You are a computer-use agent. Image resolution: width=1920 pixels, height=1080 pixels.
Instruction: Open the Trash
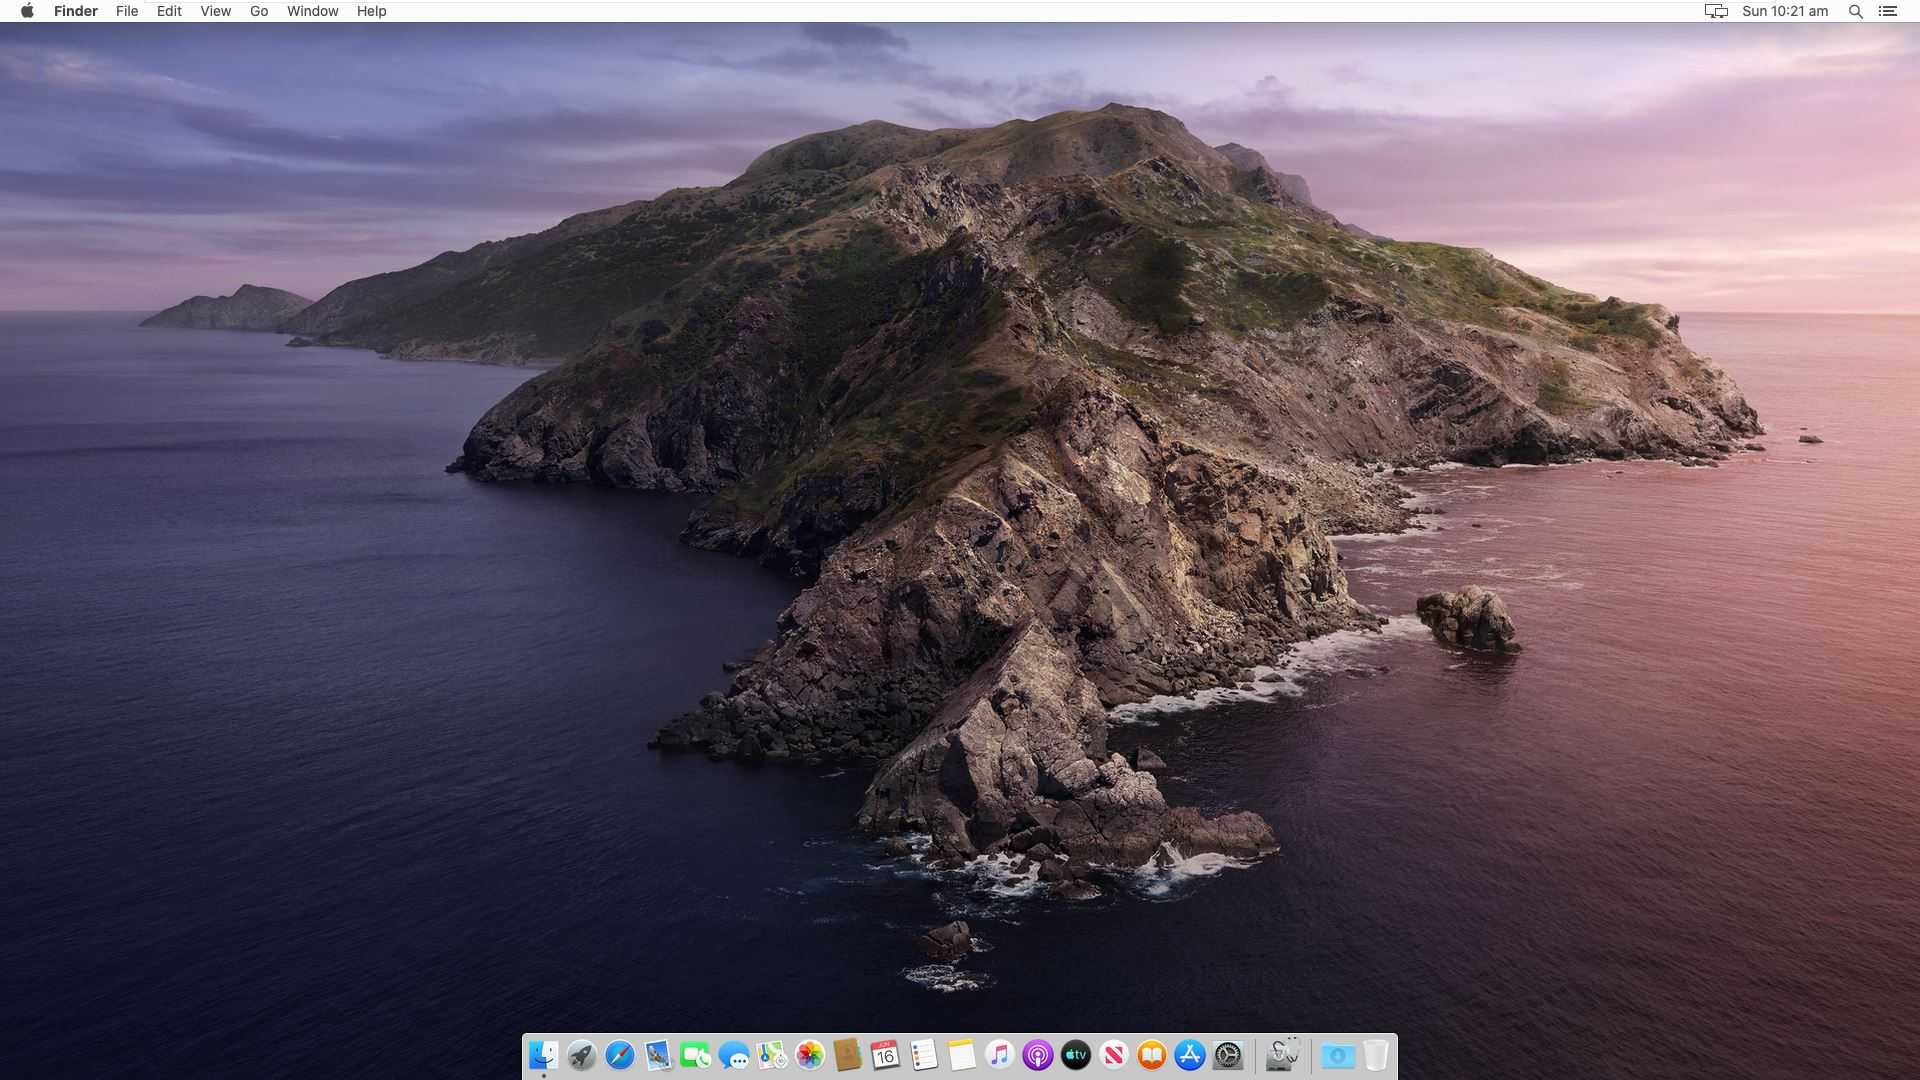pos(1376,1055)
